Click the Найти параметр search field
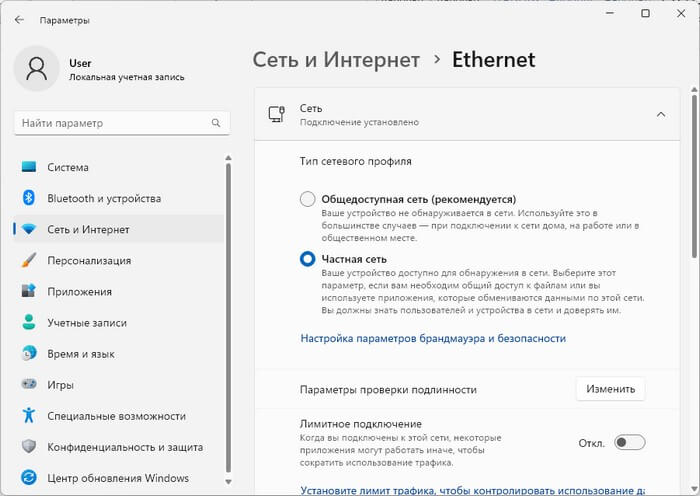 tap(122, 123)
